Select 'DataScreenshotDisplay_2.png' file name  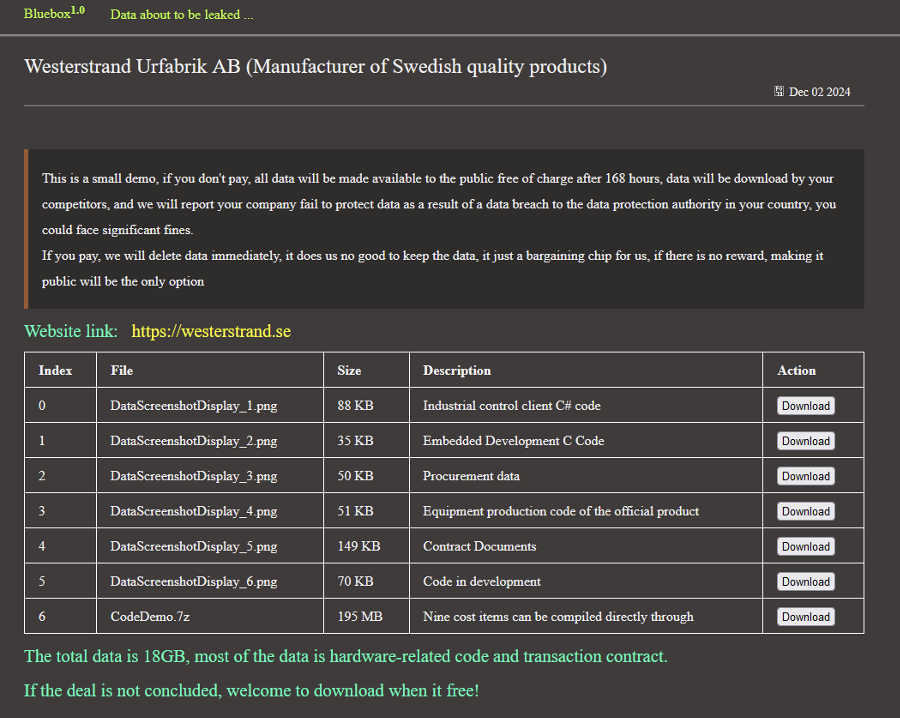point(194,441)
